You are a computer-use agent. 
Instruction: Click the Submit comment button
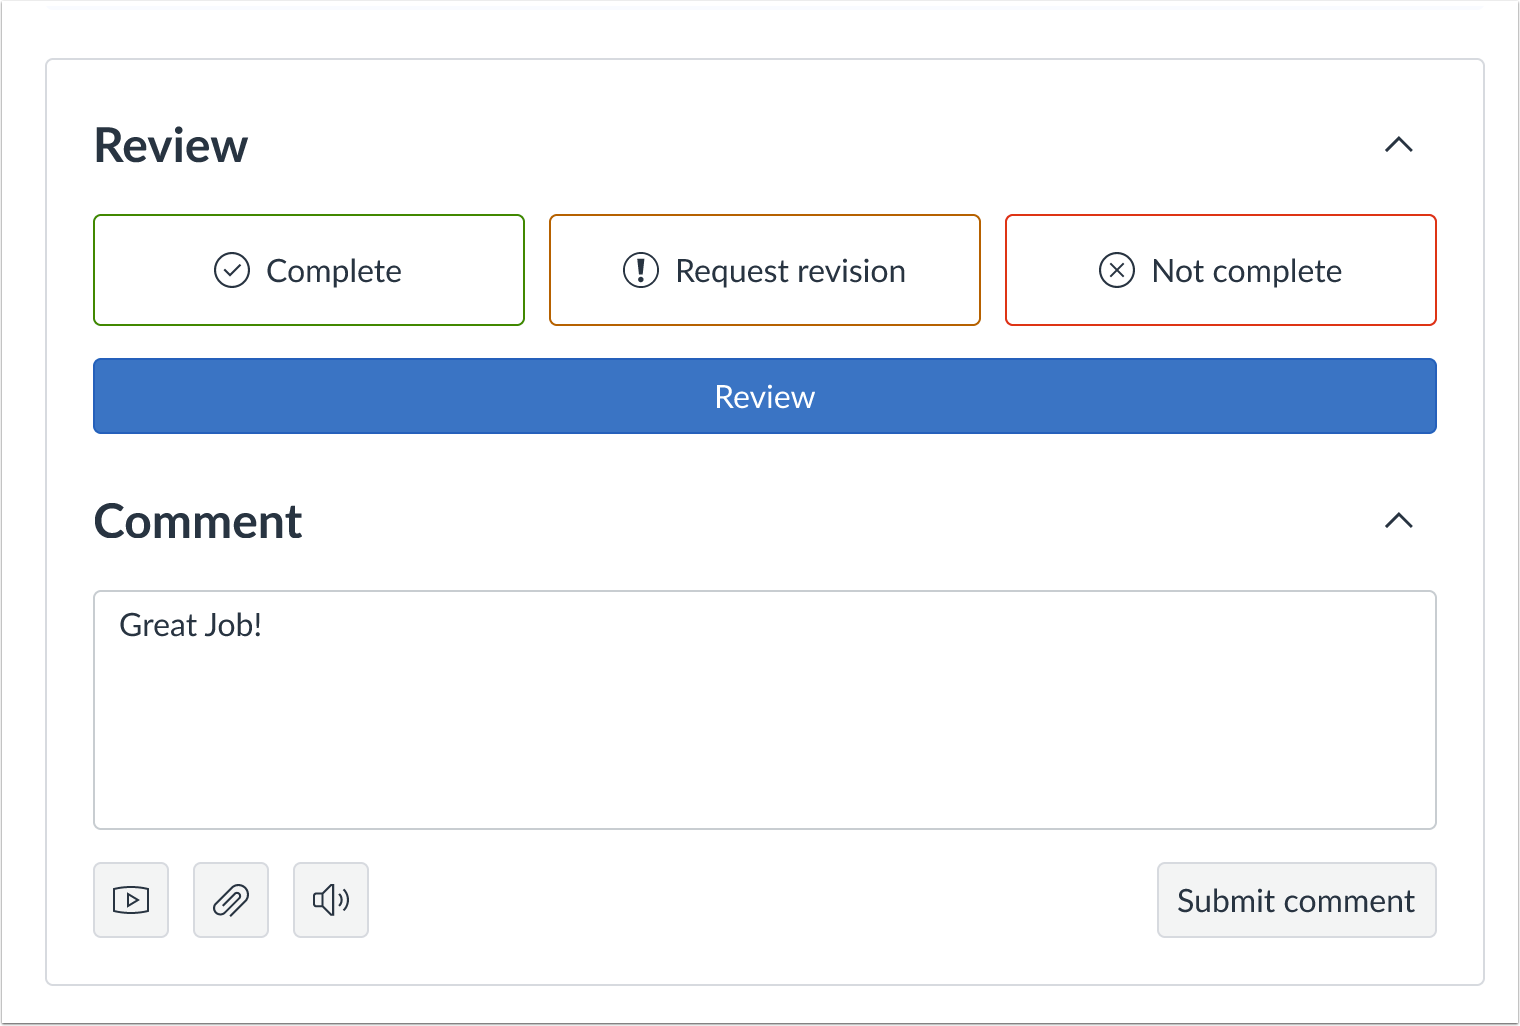(1296, 900)
